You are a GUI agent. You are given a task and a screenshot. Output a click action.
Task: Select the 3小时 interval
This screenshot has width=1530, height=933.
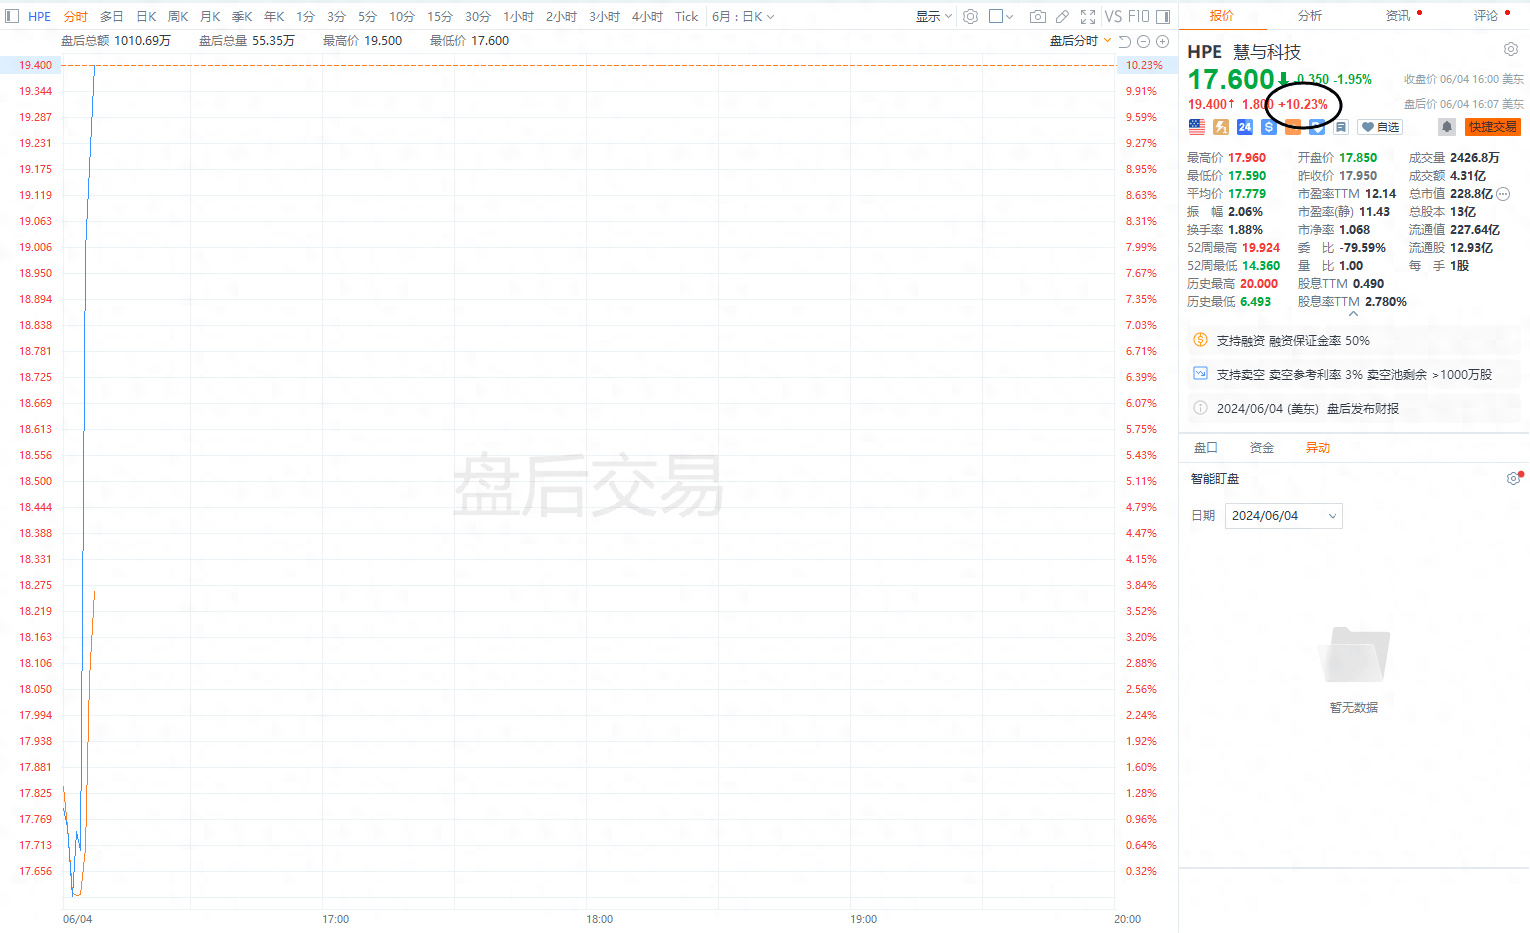pyautogui.click(x=604, y=16)
